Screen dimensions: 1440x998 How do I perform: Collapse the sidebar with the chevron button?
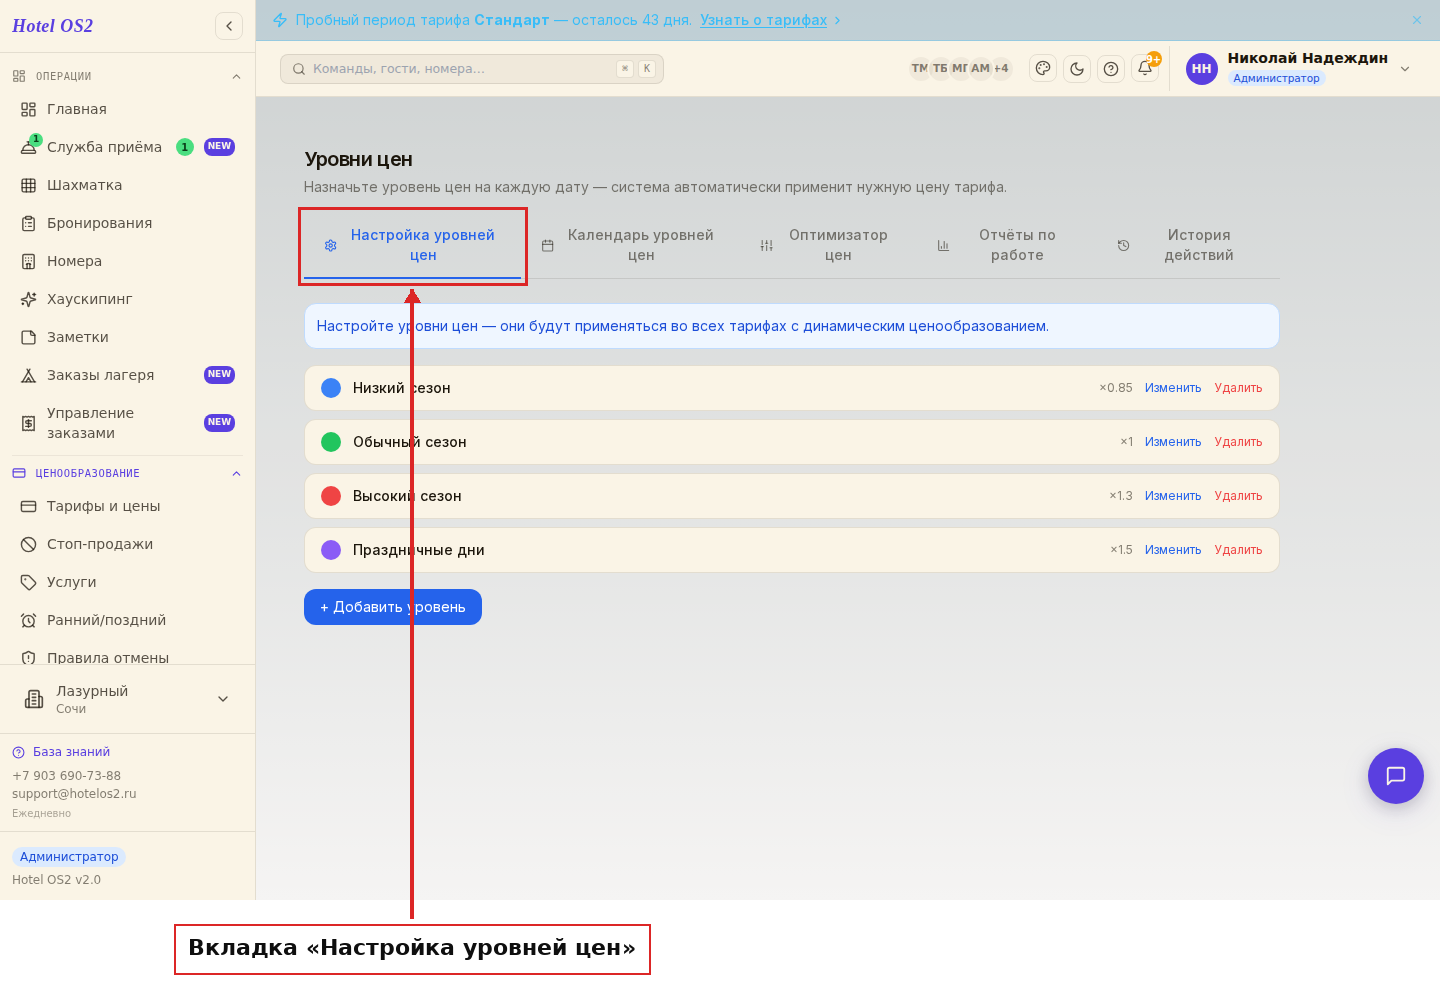(229, 26)
